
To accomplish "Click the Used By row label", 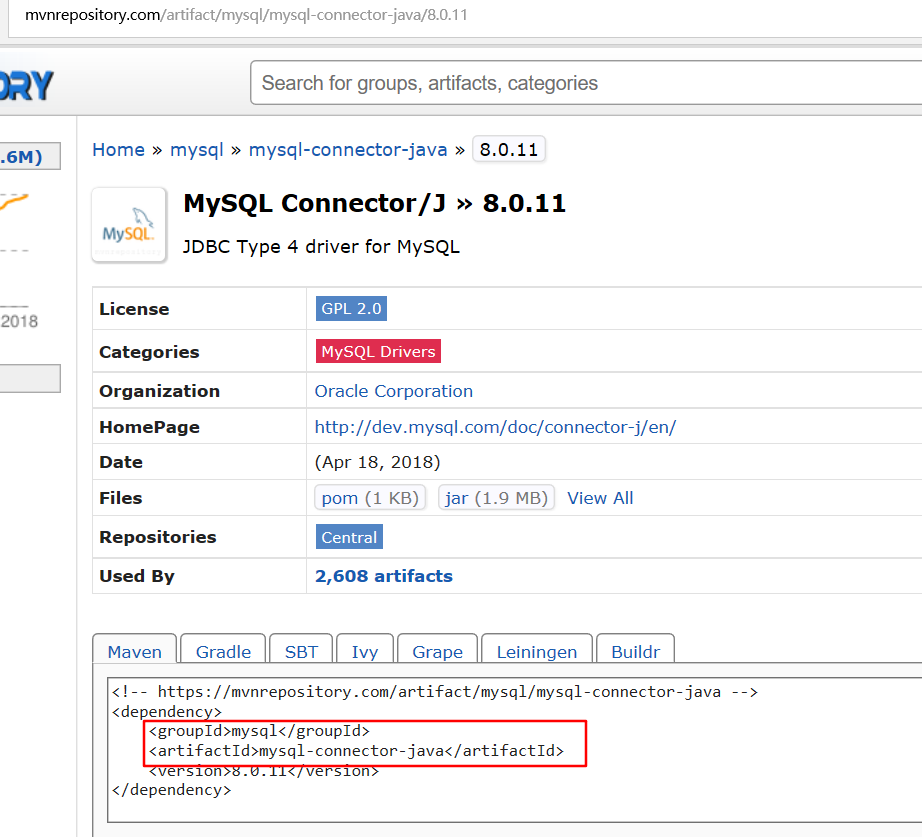I will tap(137, 576).
